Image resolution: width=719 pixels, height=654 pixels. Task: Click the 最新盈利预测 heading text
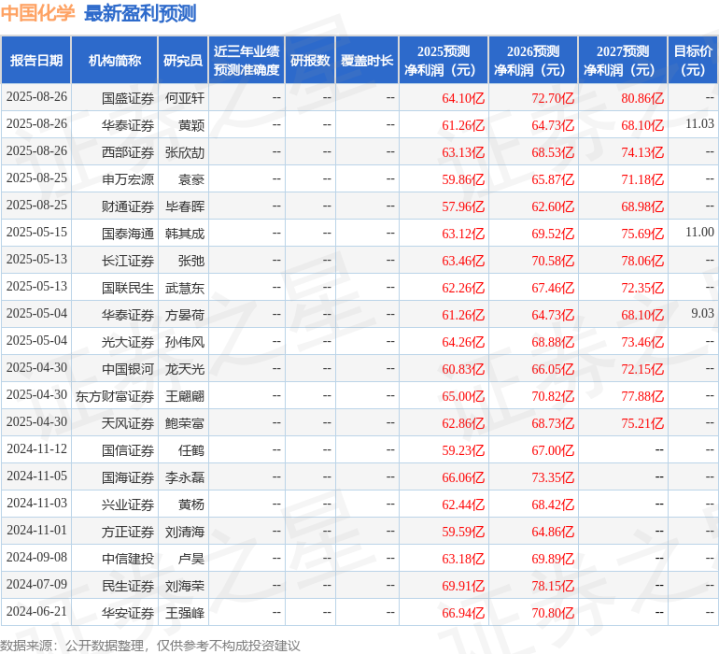pyautogui.click(x=140, y=14)
